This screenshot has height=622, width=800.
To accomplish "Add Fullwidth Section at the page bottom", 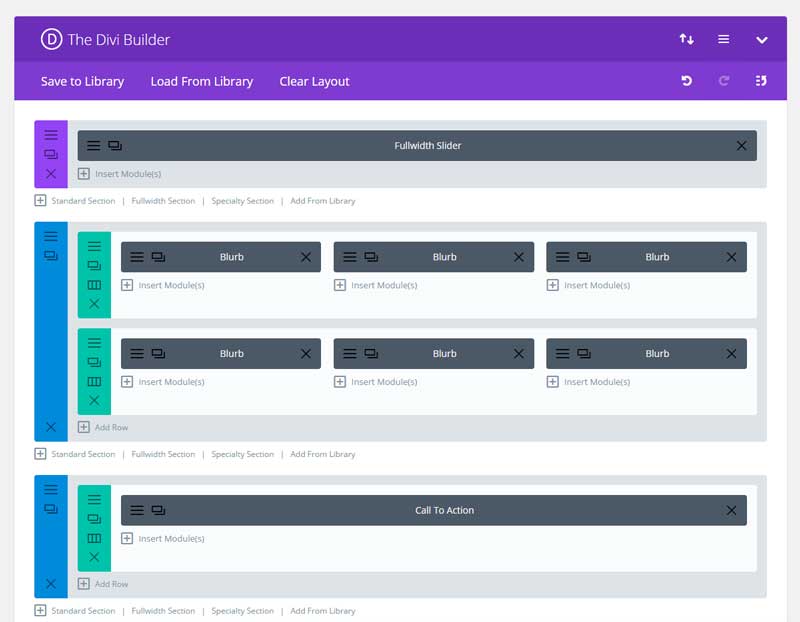I will point(163,610).
